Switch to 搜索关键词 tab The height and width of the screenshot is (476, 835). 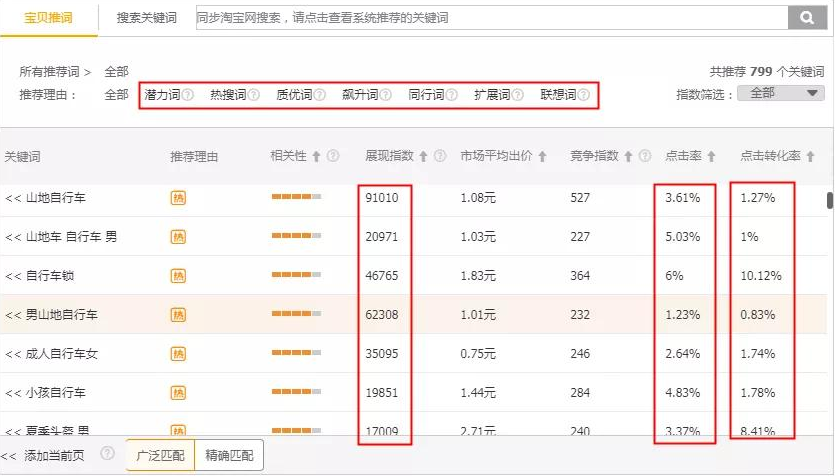[x=146, y=18]
